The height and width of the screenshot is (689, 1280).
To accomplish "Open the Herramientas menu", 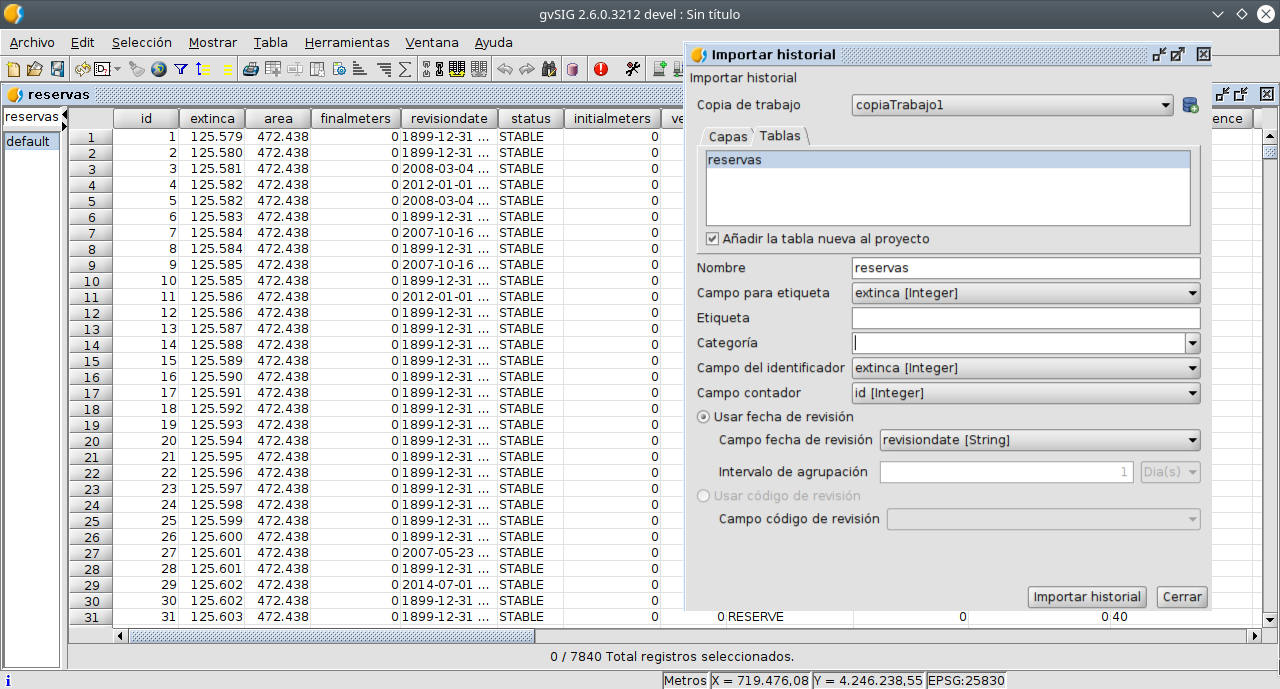I will coord(347,43).
